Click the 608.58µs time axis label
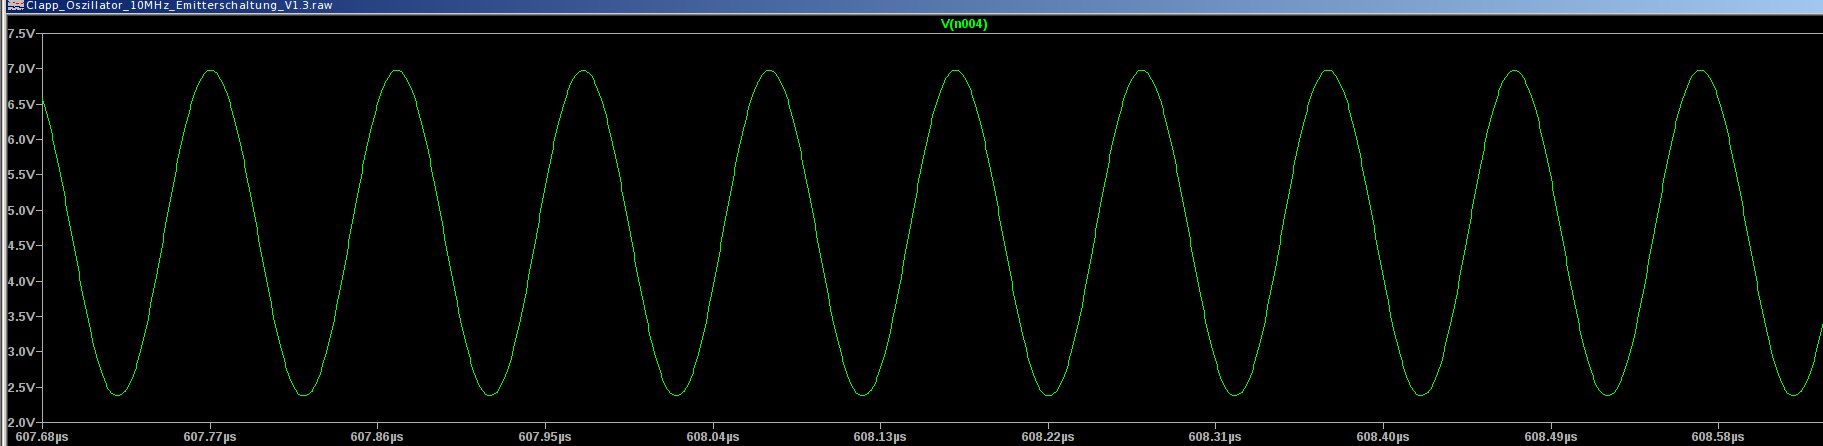1823x446 pixels. pyautogui.click(x=1718, y=437)
